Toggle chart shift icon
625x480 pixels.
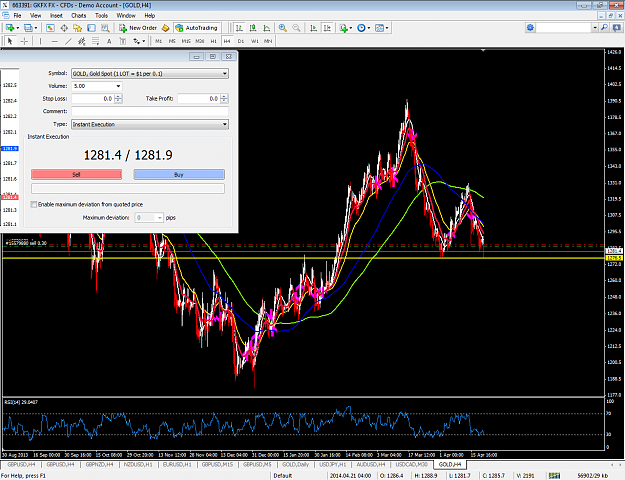[327, 28]
